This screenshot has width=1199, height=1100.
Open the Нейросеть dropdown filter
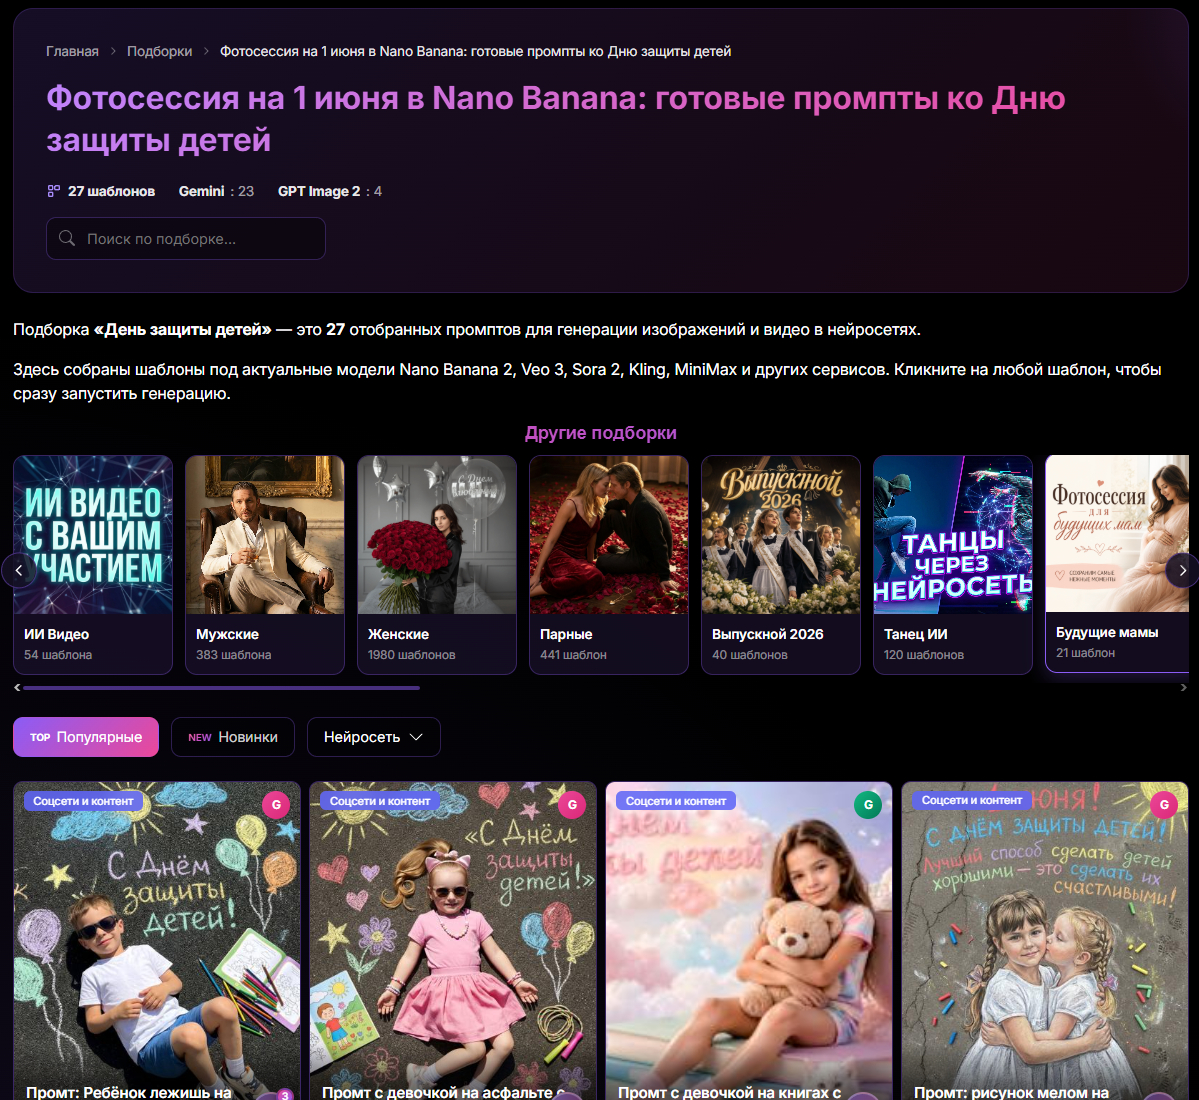(373, 737)
